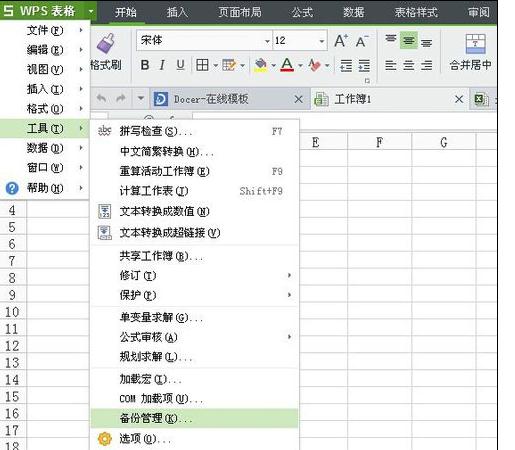This screenshot has height=450, width=515.
Task: Open the font size dropdown arrow
Action: [x=322, y=41]
